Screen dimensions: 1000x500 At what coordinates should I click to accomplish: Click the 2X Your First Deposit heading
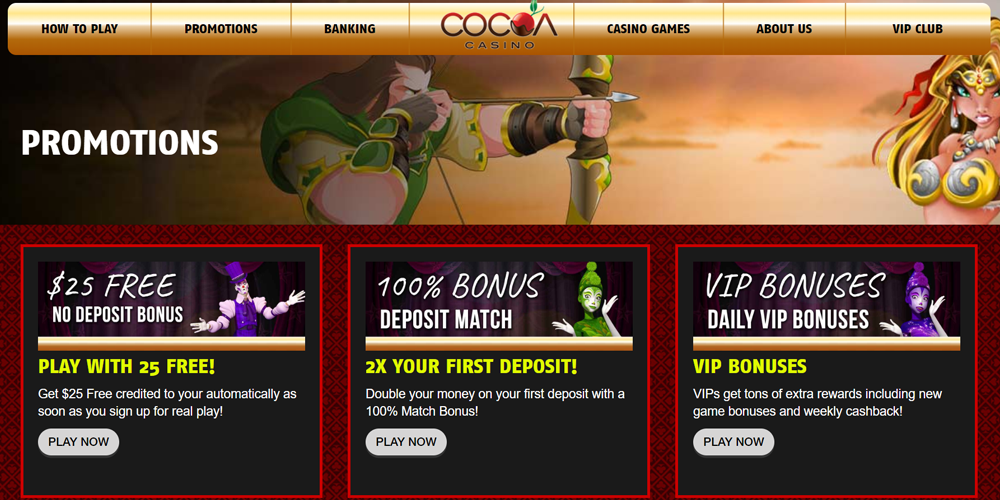(471, 367)
